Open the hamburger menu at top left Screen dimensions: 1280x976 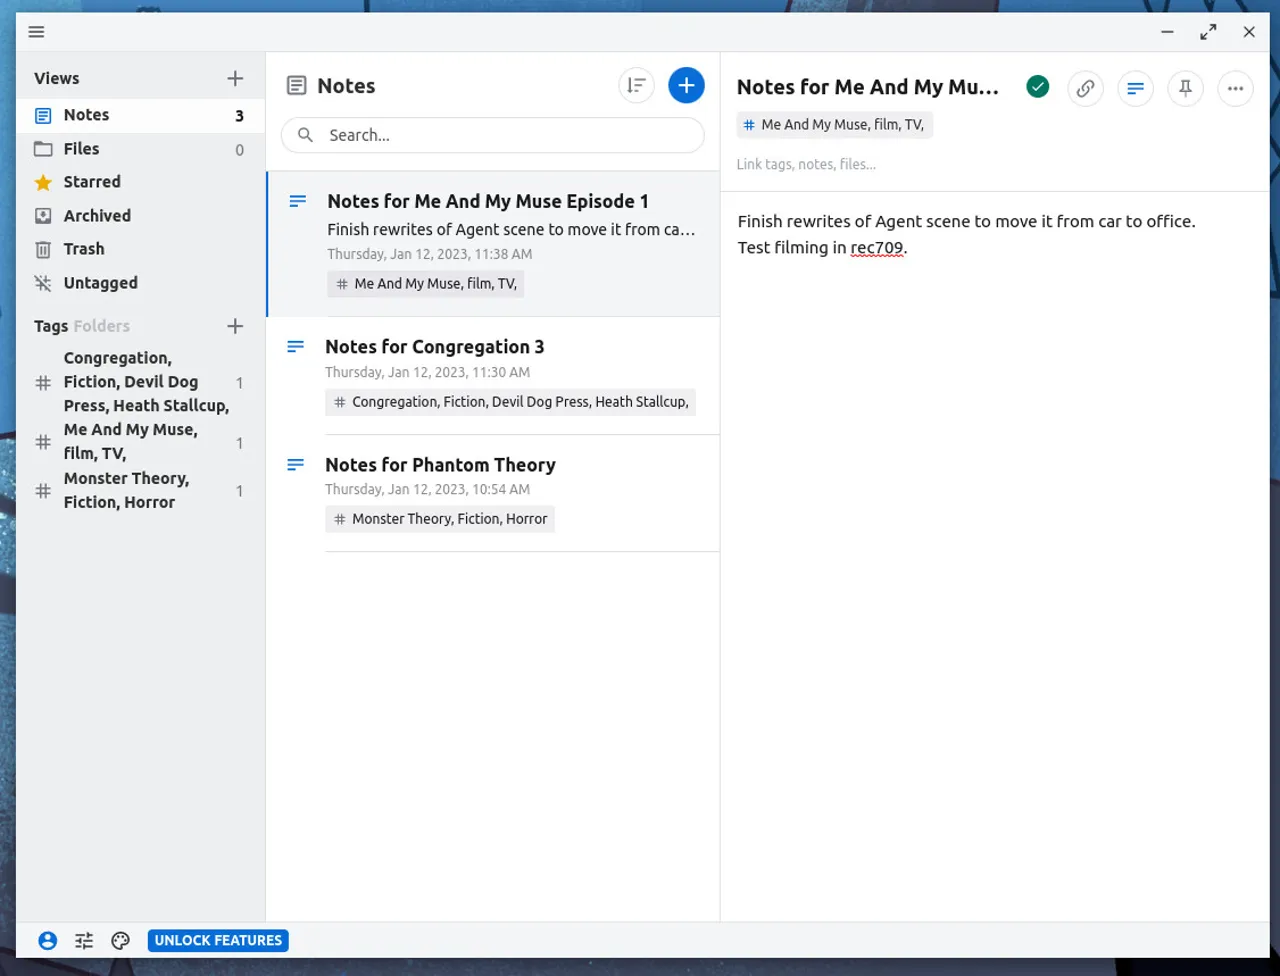pyautogui.click(x=37, y=32)
